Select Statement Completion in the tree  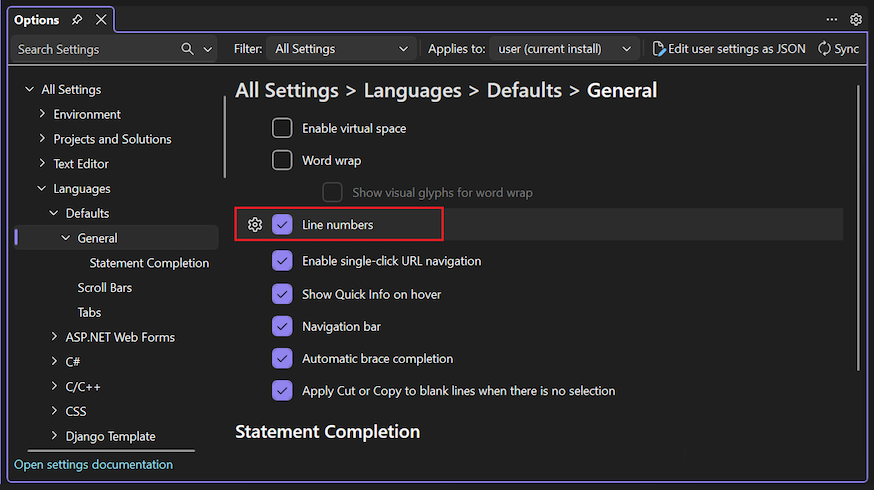pyautogui.click(x=149, y=263)
